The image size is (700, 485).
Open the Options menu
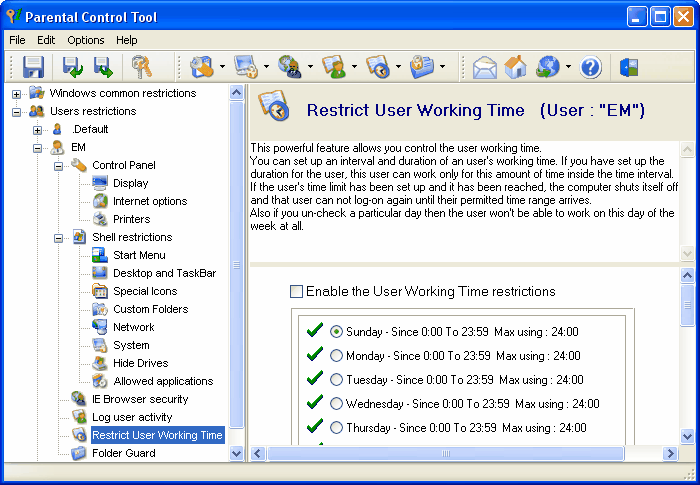point(86,40)
